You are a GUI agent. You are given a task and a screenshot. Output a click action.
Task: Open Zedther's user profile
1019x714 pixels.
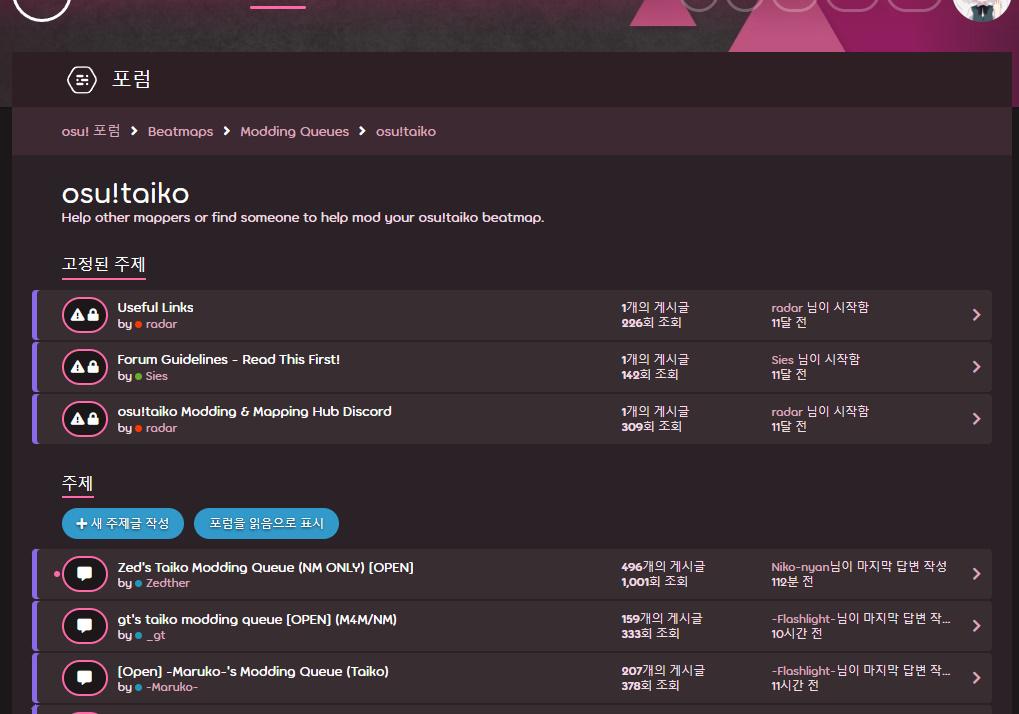pyautogui.click(x=168, y=583)
